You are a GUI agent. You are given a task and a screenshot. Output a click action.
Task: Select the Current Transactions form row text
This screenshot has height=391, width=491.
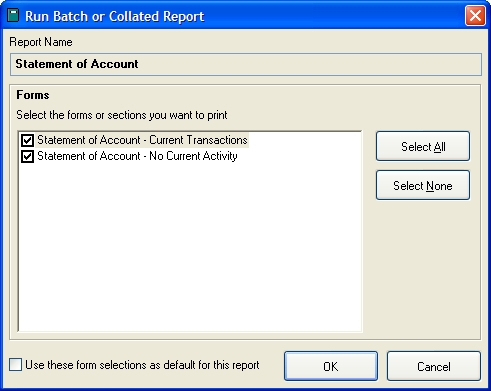(142, 140)
